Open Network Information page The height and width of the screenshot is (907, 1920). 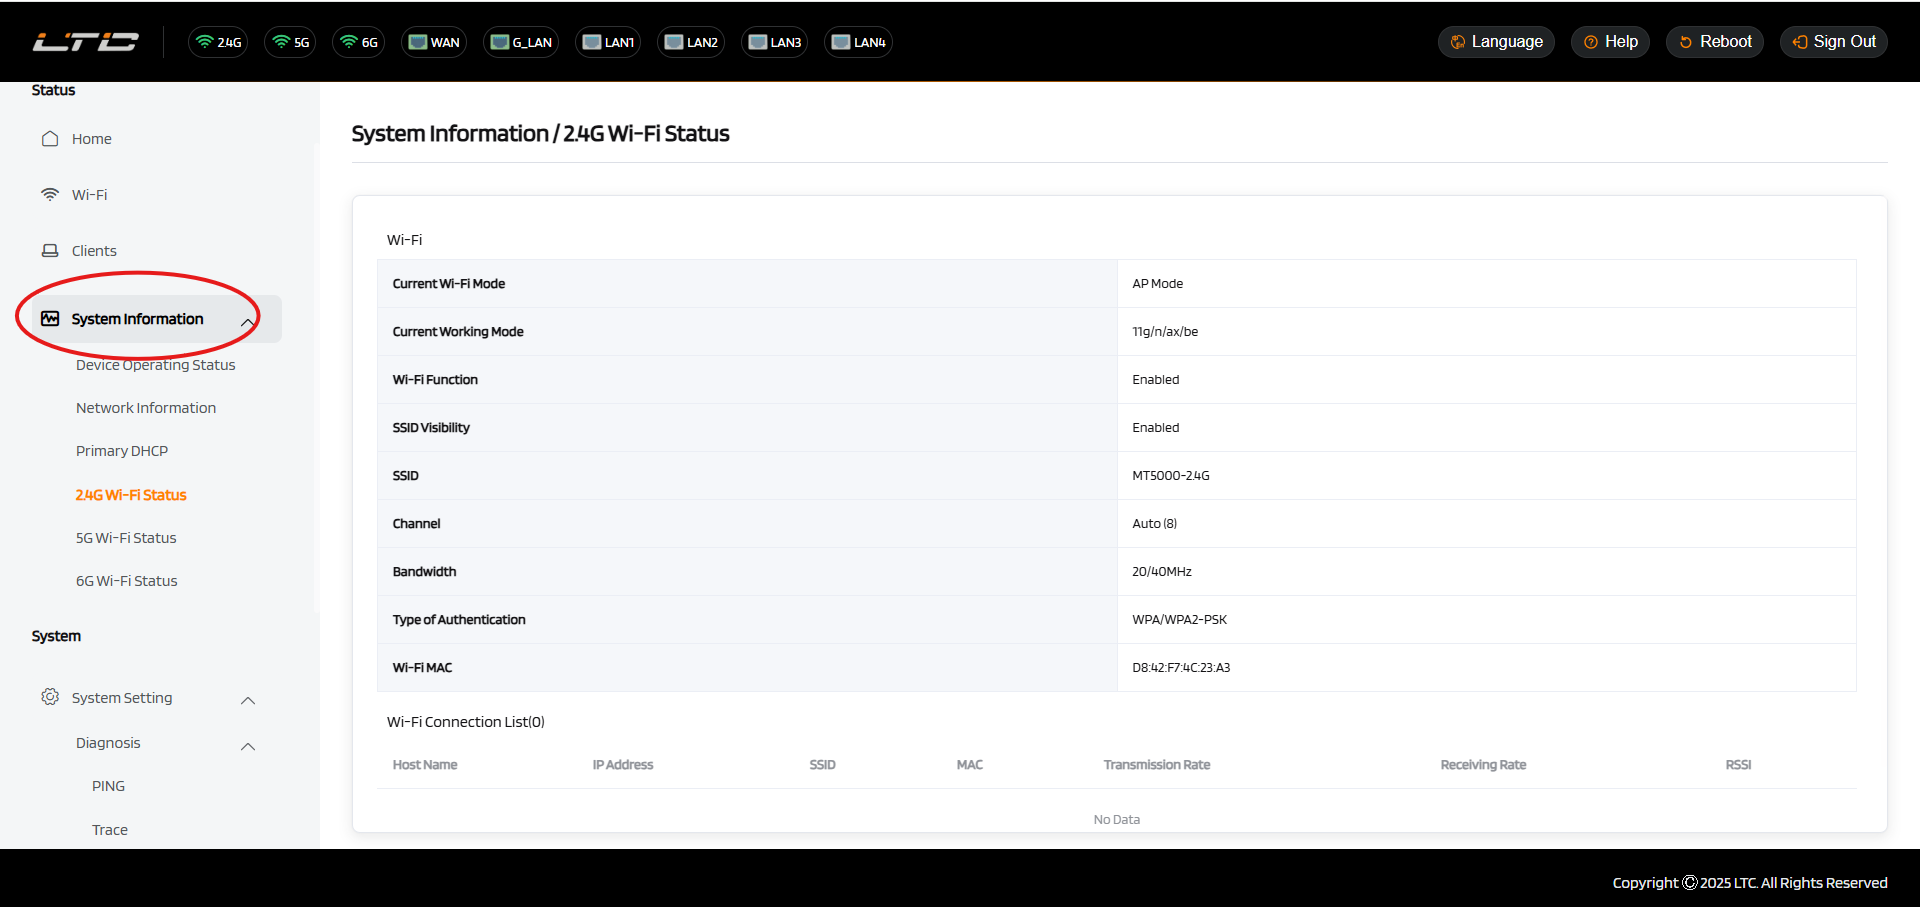pos(146,408)
